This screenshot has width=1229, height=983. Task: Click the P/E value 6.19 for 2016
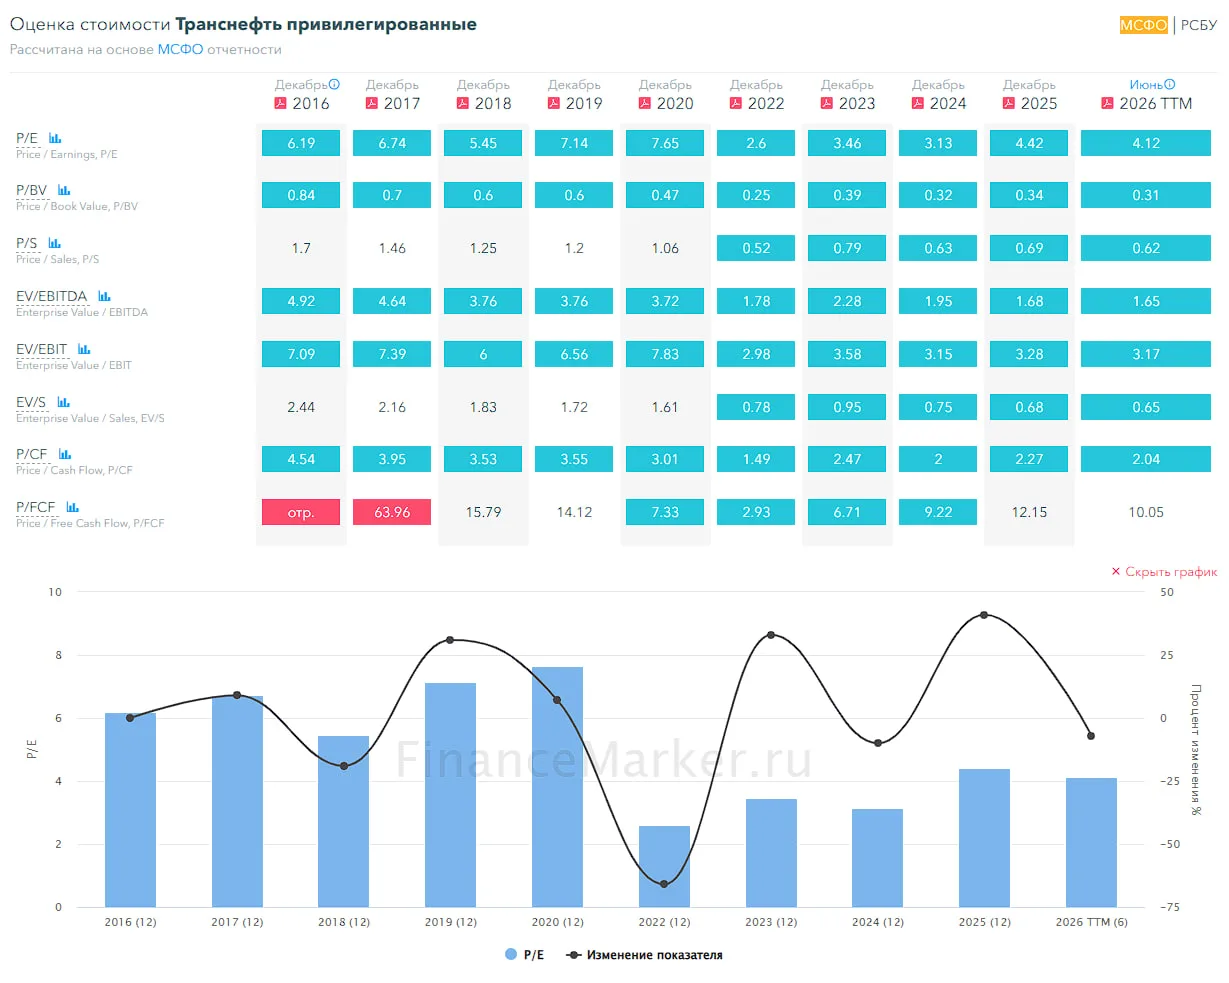pos(301,143)
